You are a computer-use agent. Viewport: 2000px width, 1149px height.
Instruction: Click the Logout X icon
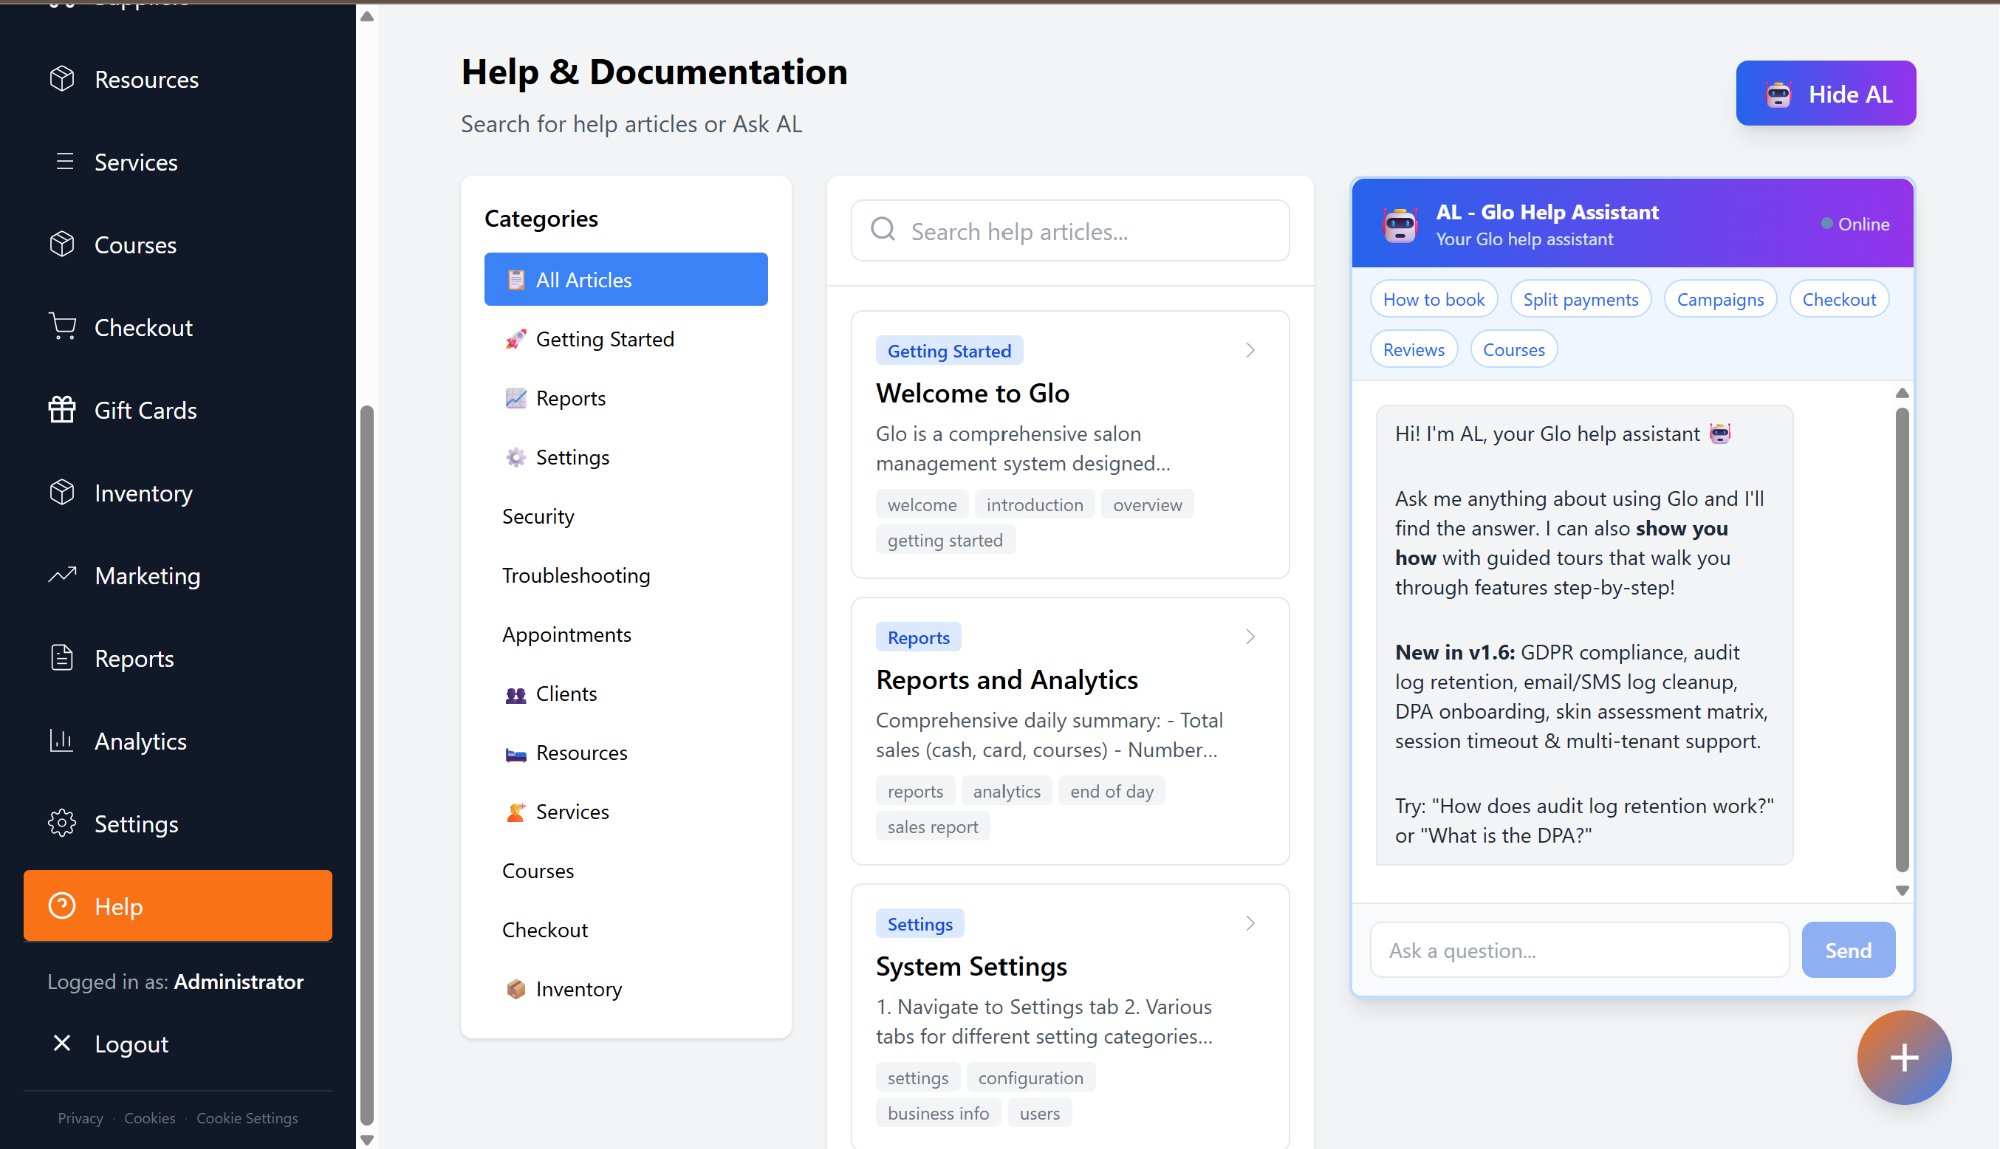[62, 1043]
